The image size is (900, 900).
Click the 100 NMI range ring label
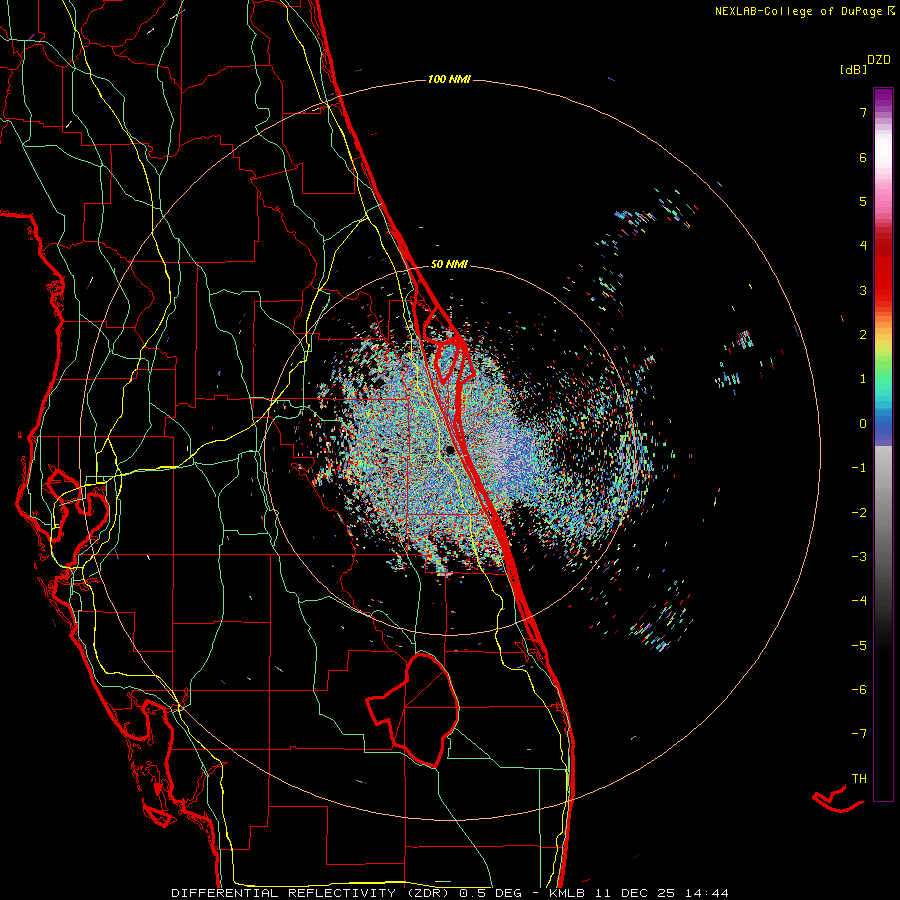click(x=449, y=79)
